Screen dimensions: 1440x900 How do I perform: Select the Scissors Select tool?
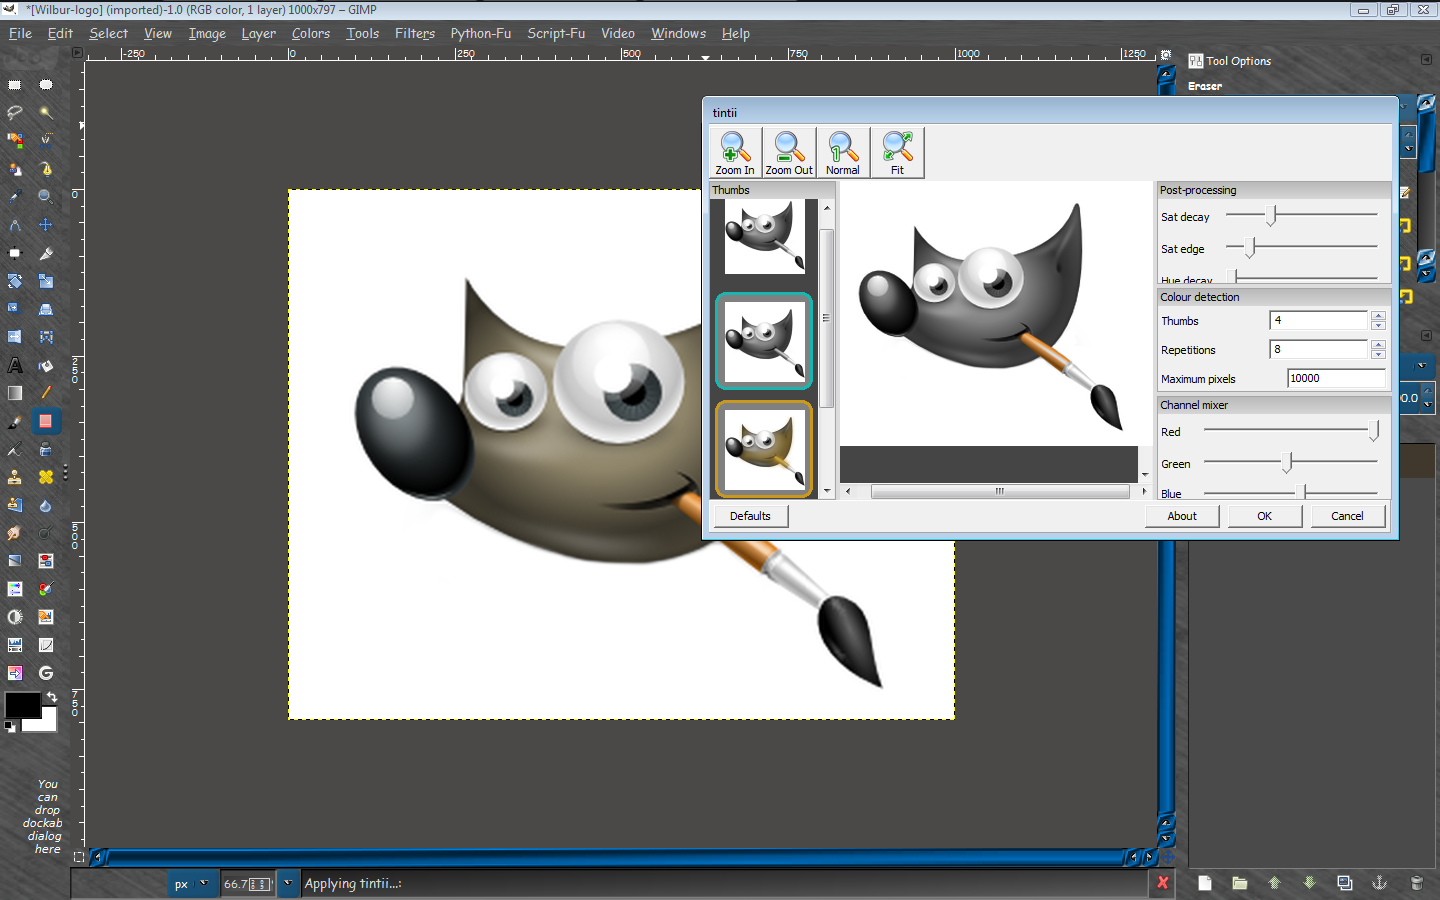point(46,141)
